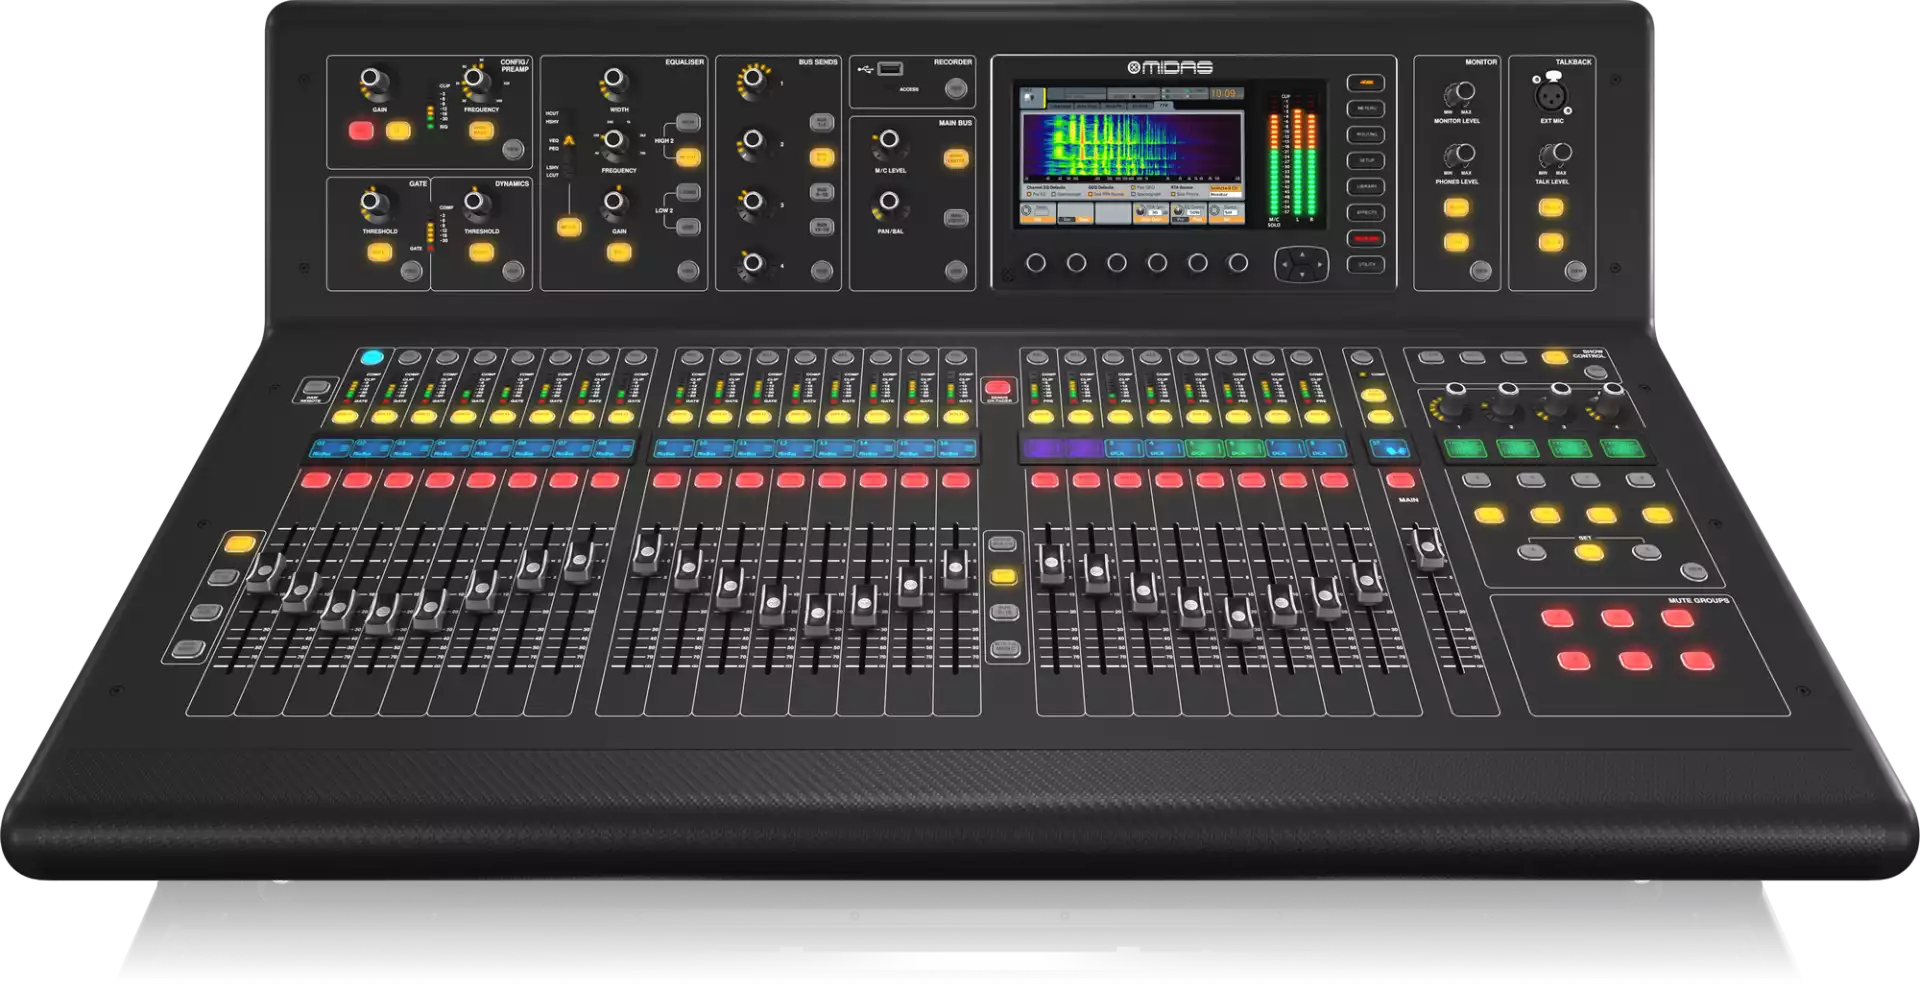Click the Main fader handle

point(1427,548)
